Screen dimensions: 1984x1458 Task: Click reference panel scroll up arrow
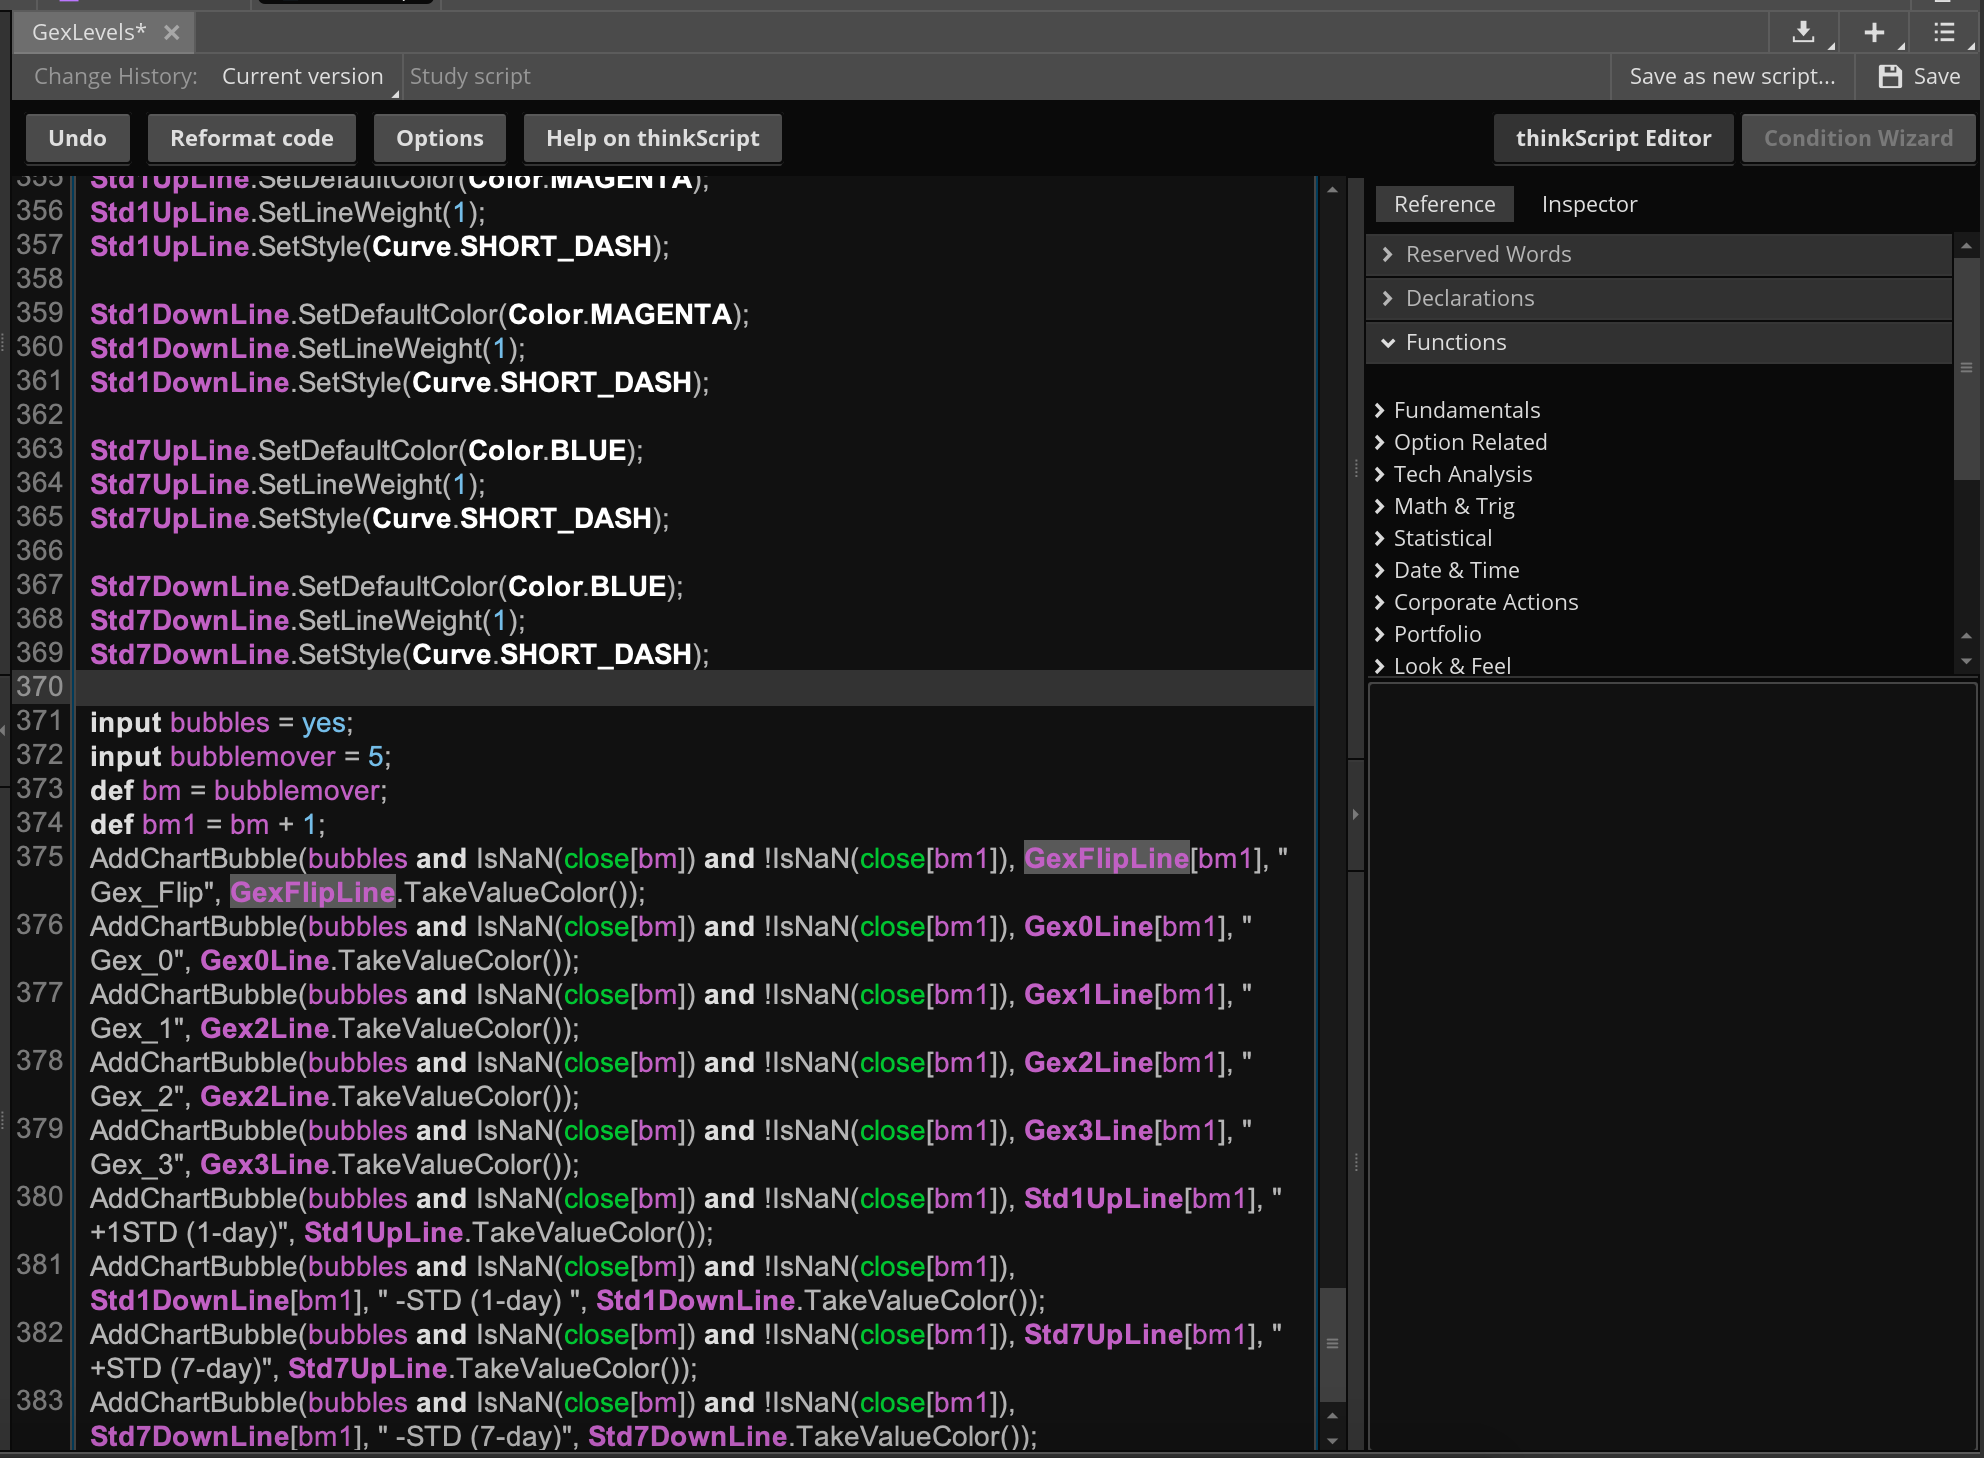tap(1966, 246)
